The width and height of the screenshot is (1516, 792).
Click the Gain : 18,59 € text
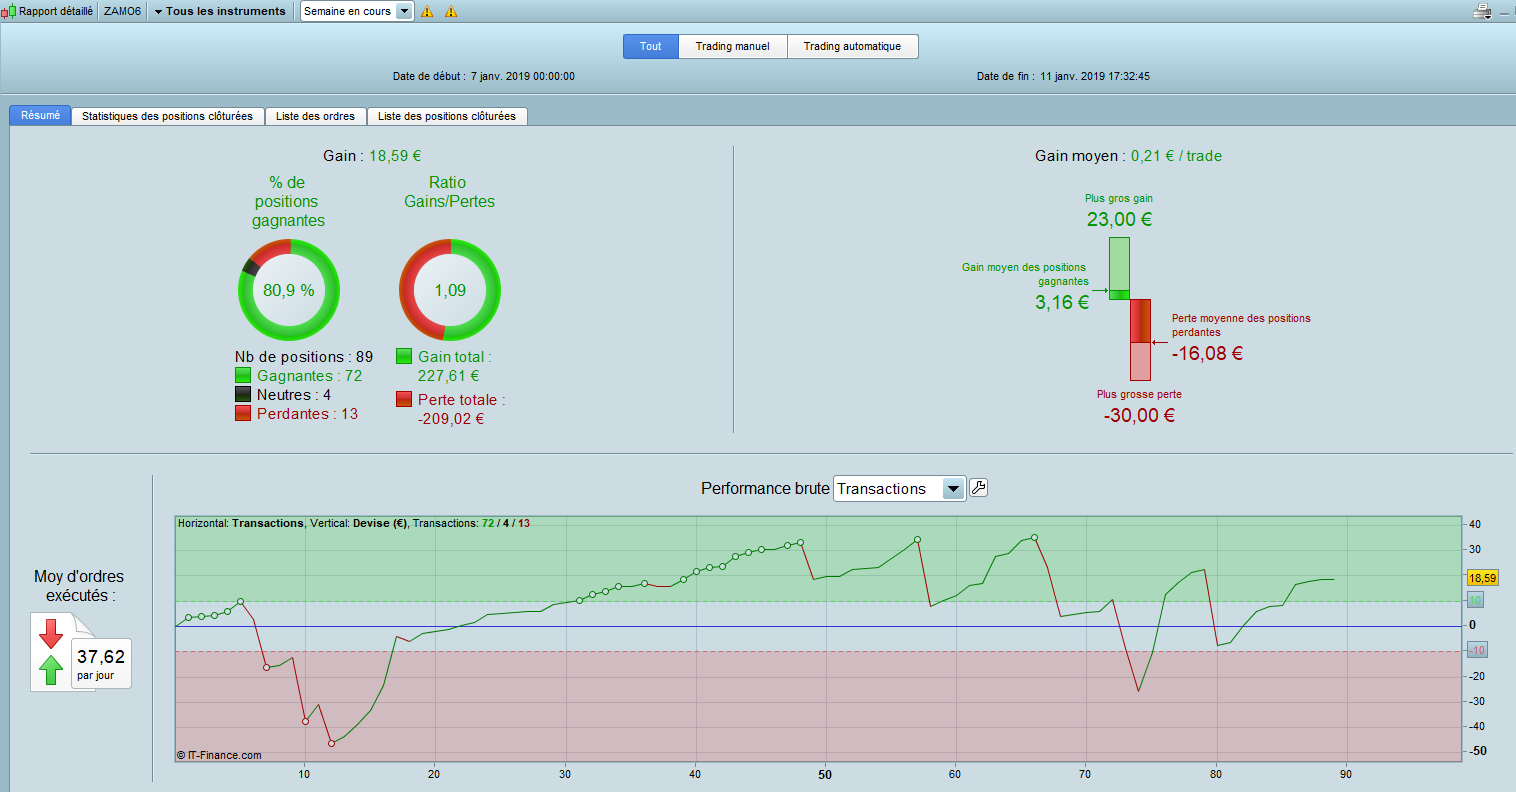372,156
